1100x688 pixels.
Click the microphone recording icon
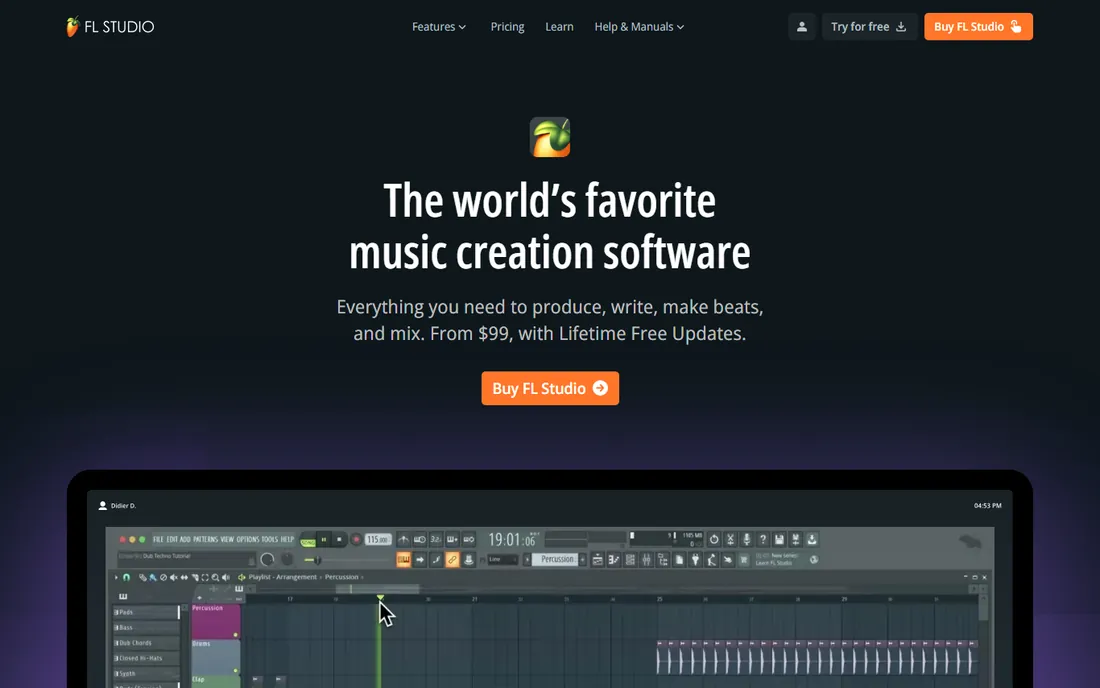746,539
